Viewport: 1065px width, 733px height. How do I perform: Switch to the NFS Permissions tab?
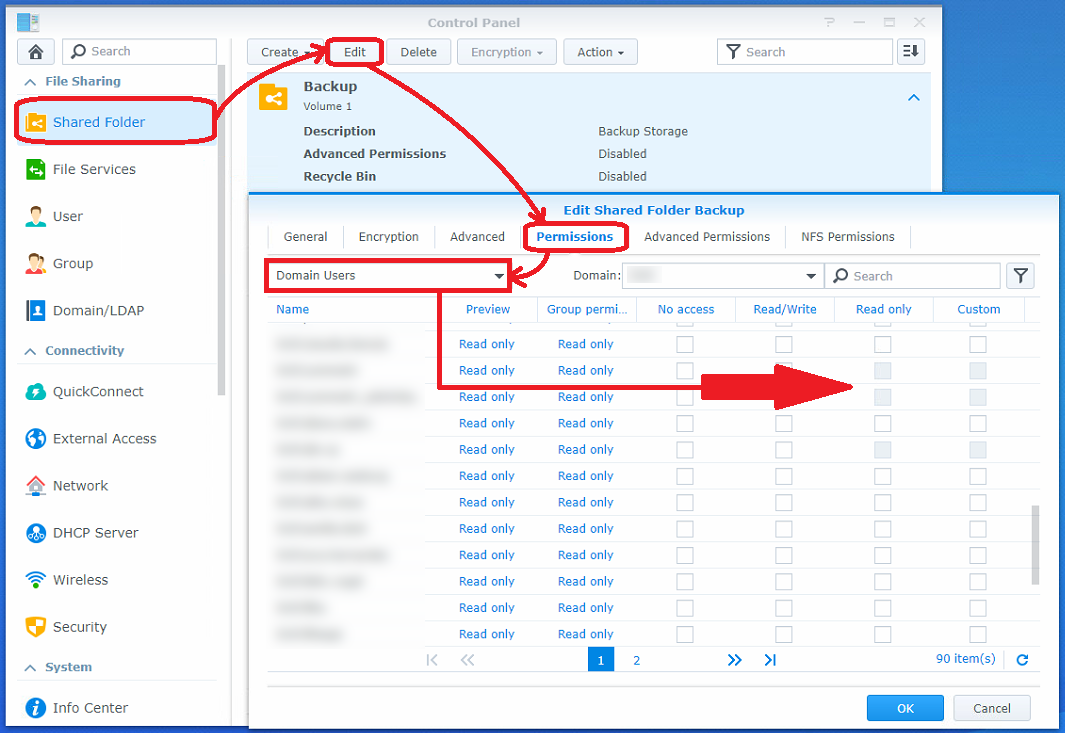848,237
